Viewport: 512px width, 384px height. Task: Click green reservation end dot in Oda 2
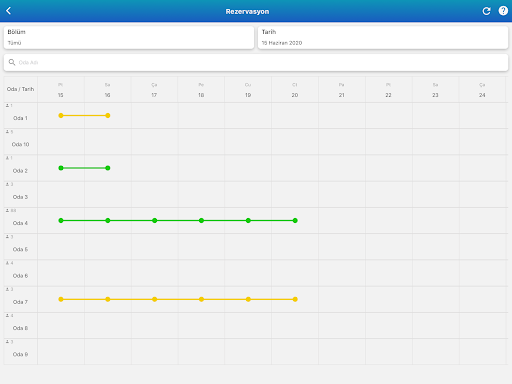coord(108,168)
